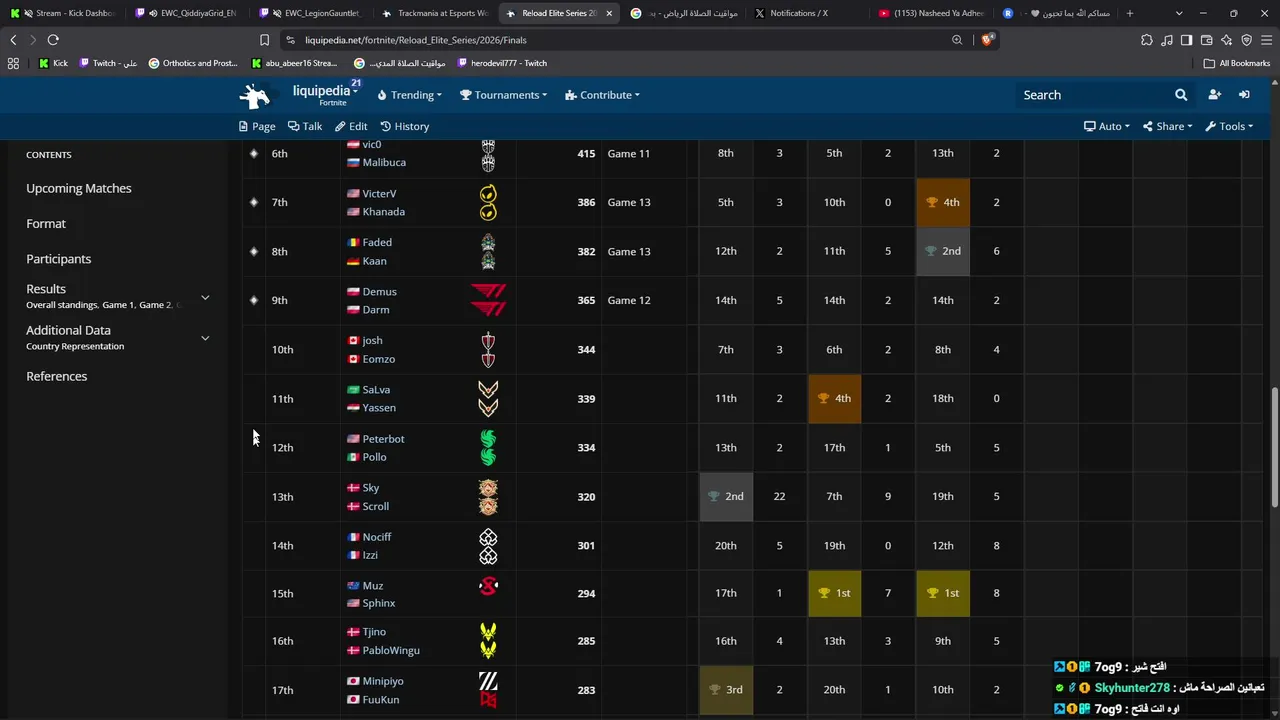Open a new browser tab
Viewport: 1280px width, 720px height.
tap(1130, 13)
